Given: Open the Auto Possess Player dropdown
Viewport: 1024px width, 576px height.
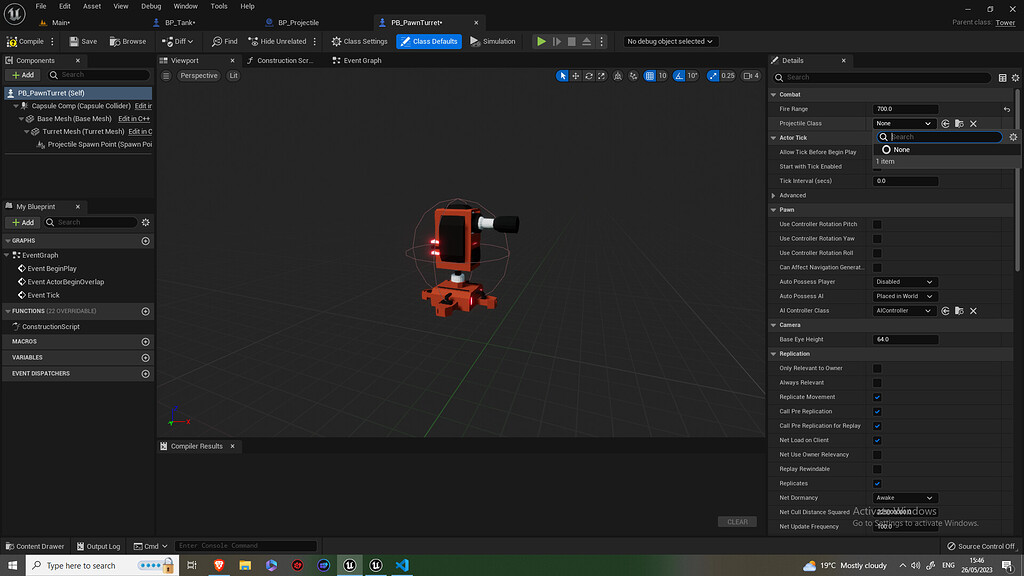Looking at the screenshot, I should 904,281.
